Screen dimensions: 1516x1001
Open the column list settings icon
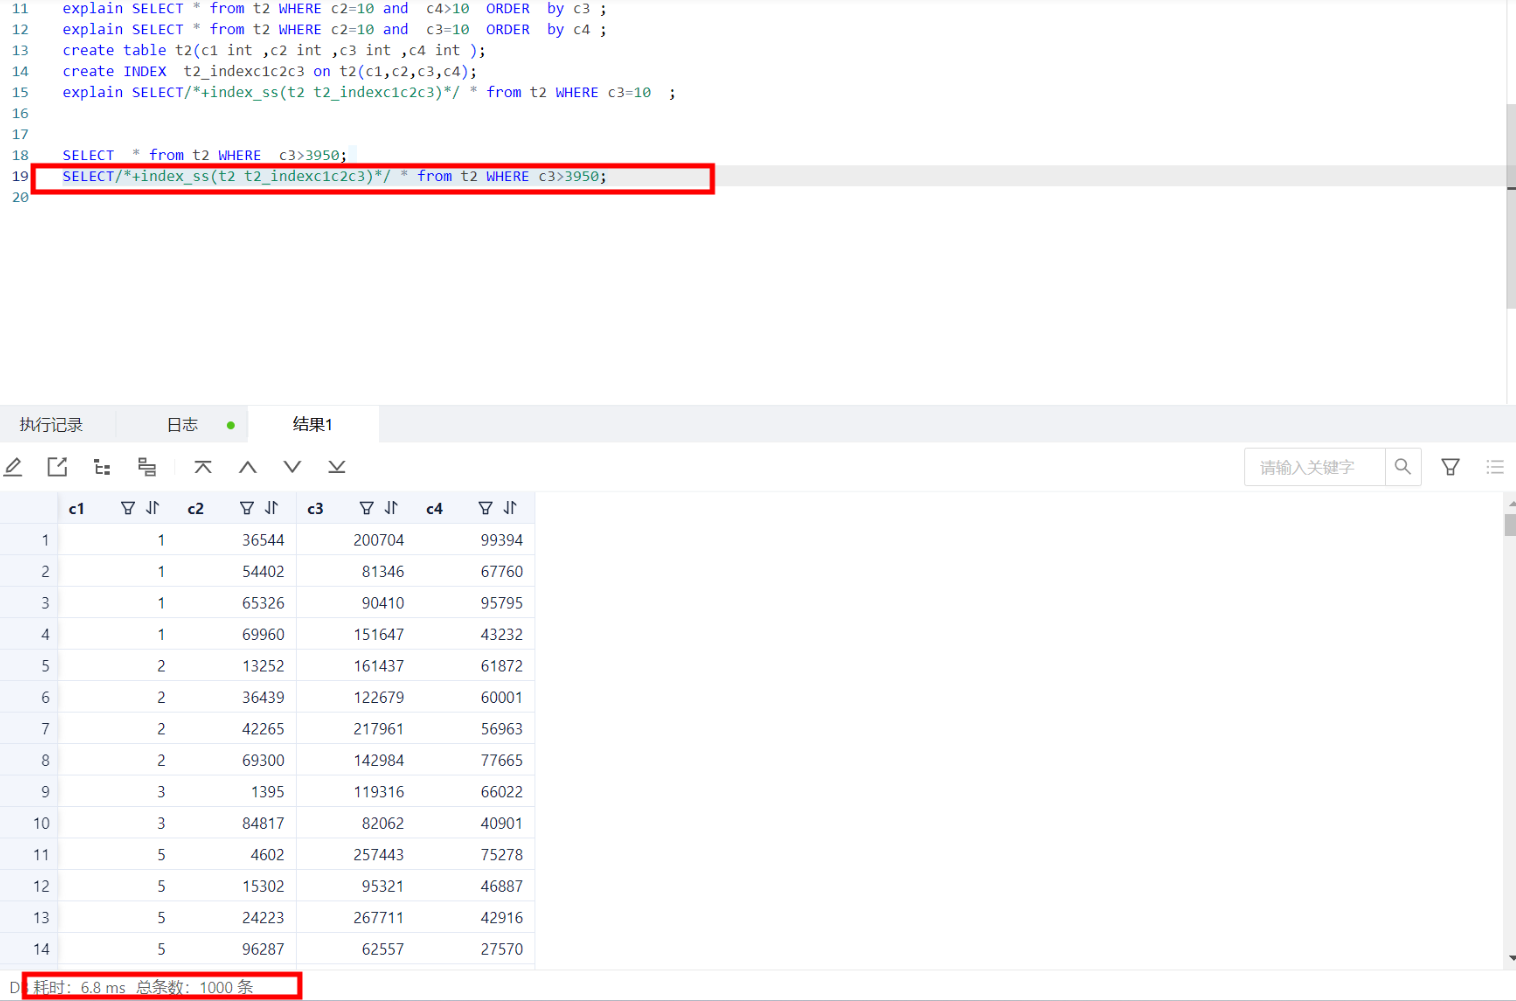1495,467
